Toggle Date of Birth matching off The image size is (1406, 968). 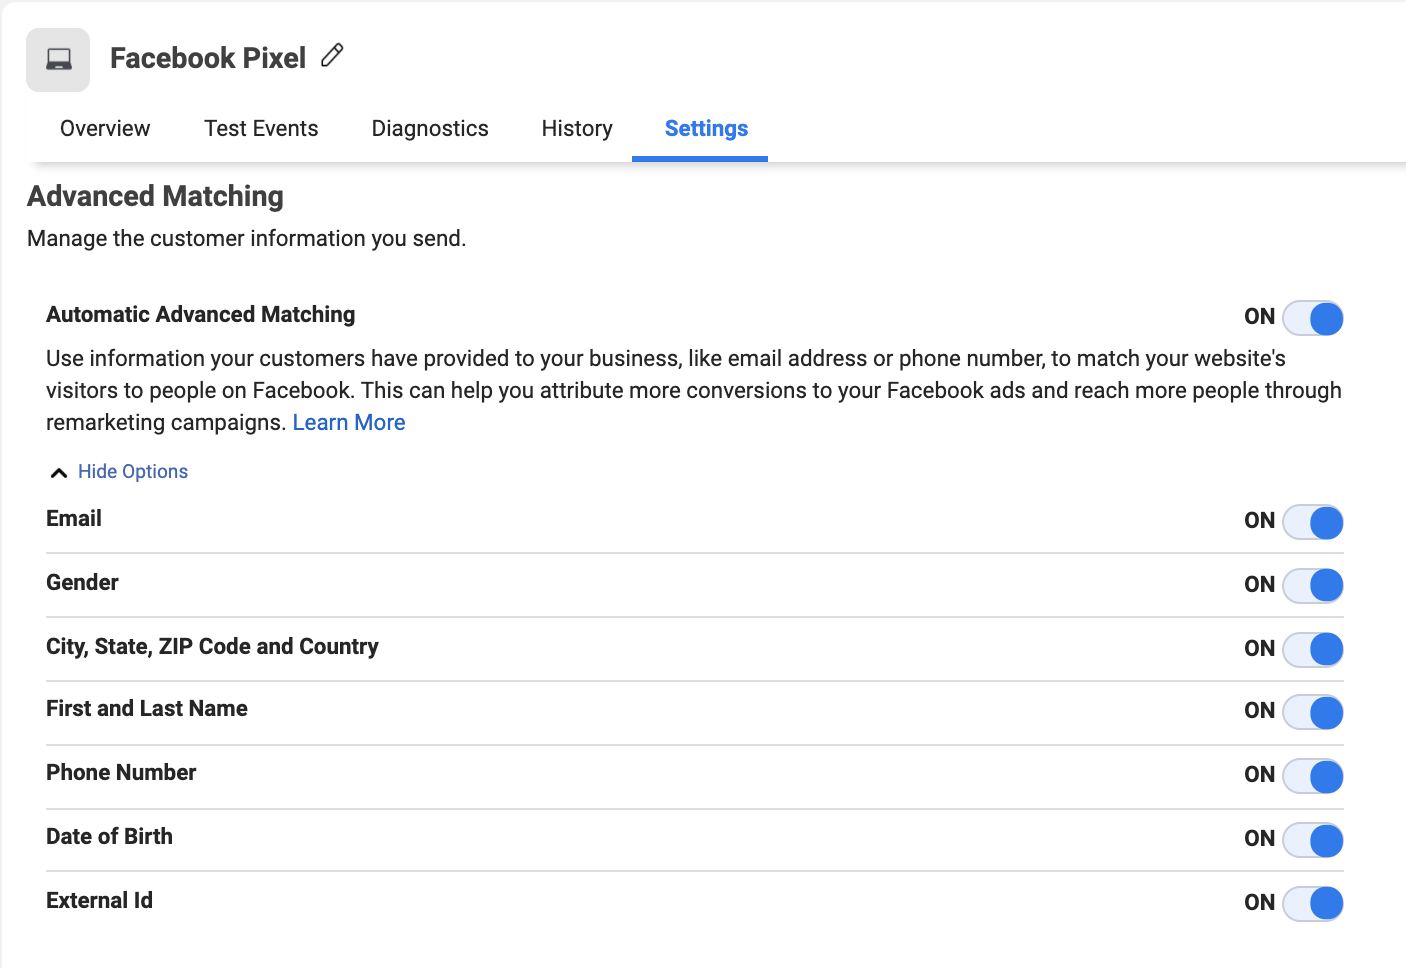coord(1312,841)
